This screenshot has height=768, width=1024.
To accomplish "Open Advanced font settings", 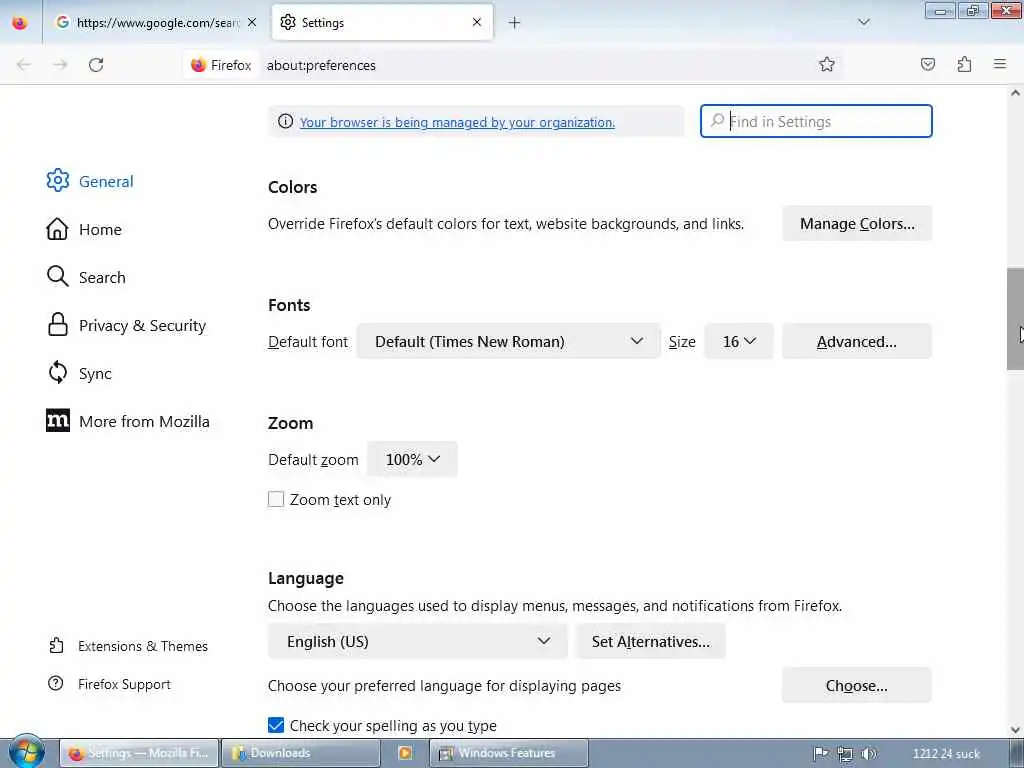I will click(x=857, y=341).
